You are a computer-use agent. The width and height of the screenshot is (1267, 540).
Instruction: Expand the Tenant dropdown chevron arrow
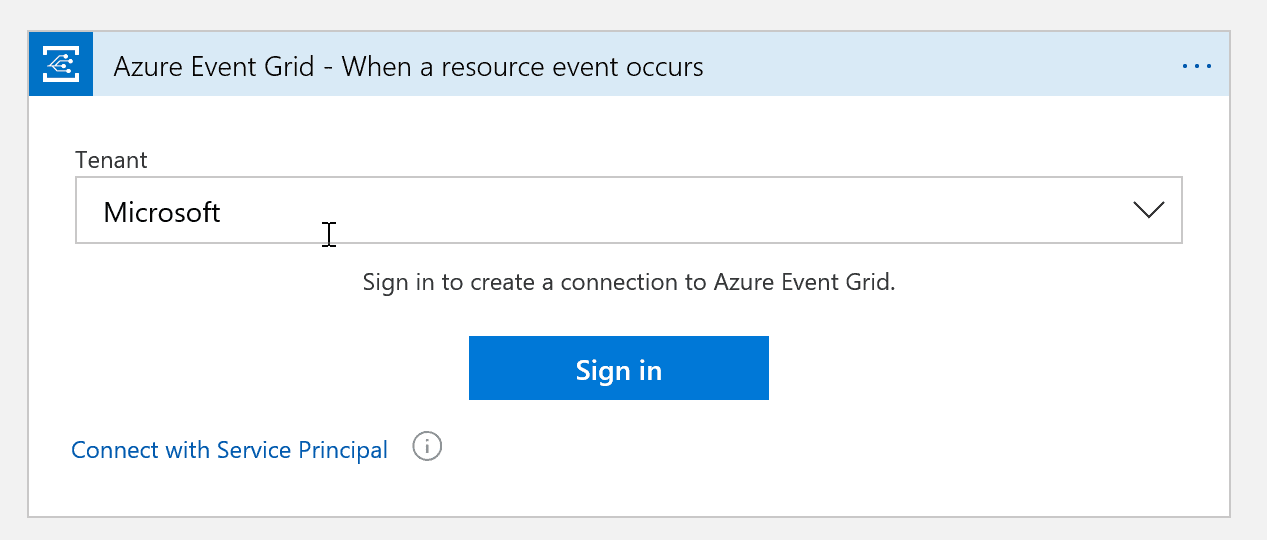[x=1149, y=210]
